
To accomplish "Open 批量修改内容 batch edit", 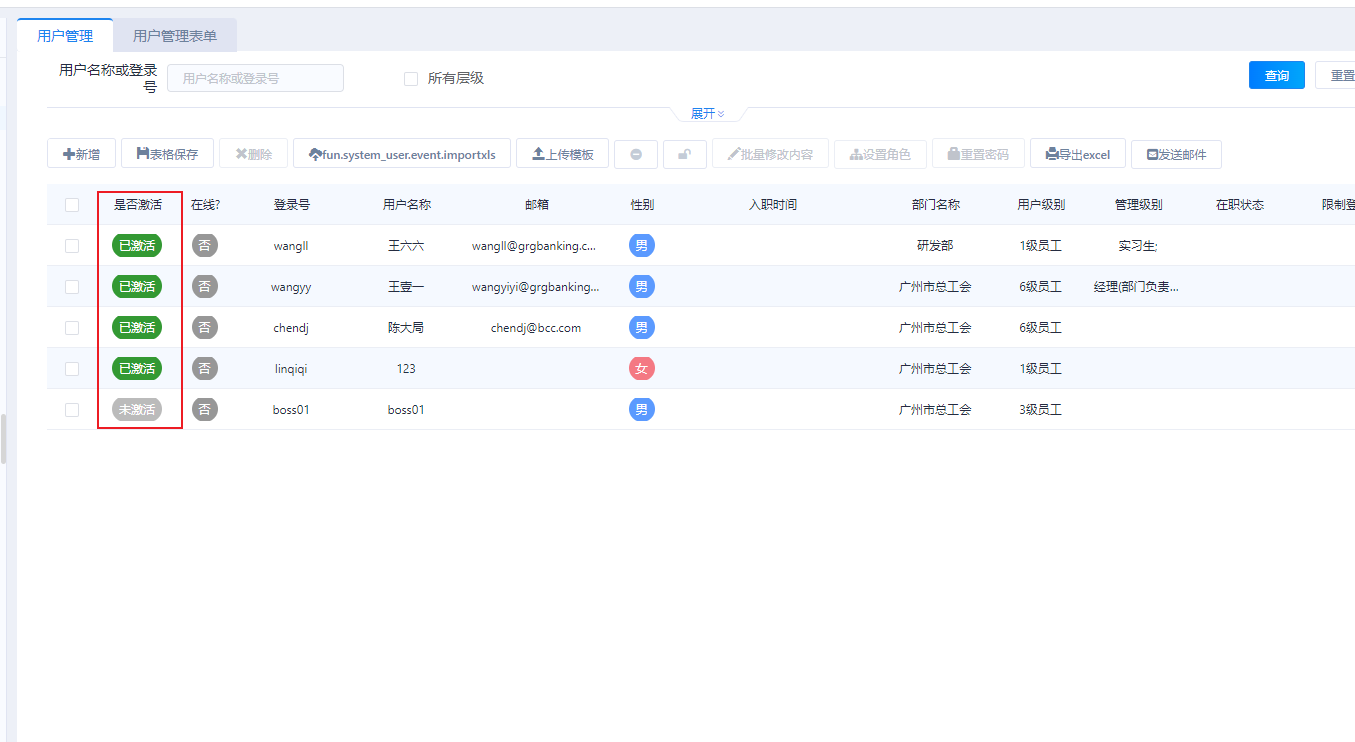I will click(770, 154).
